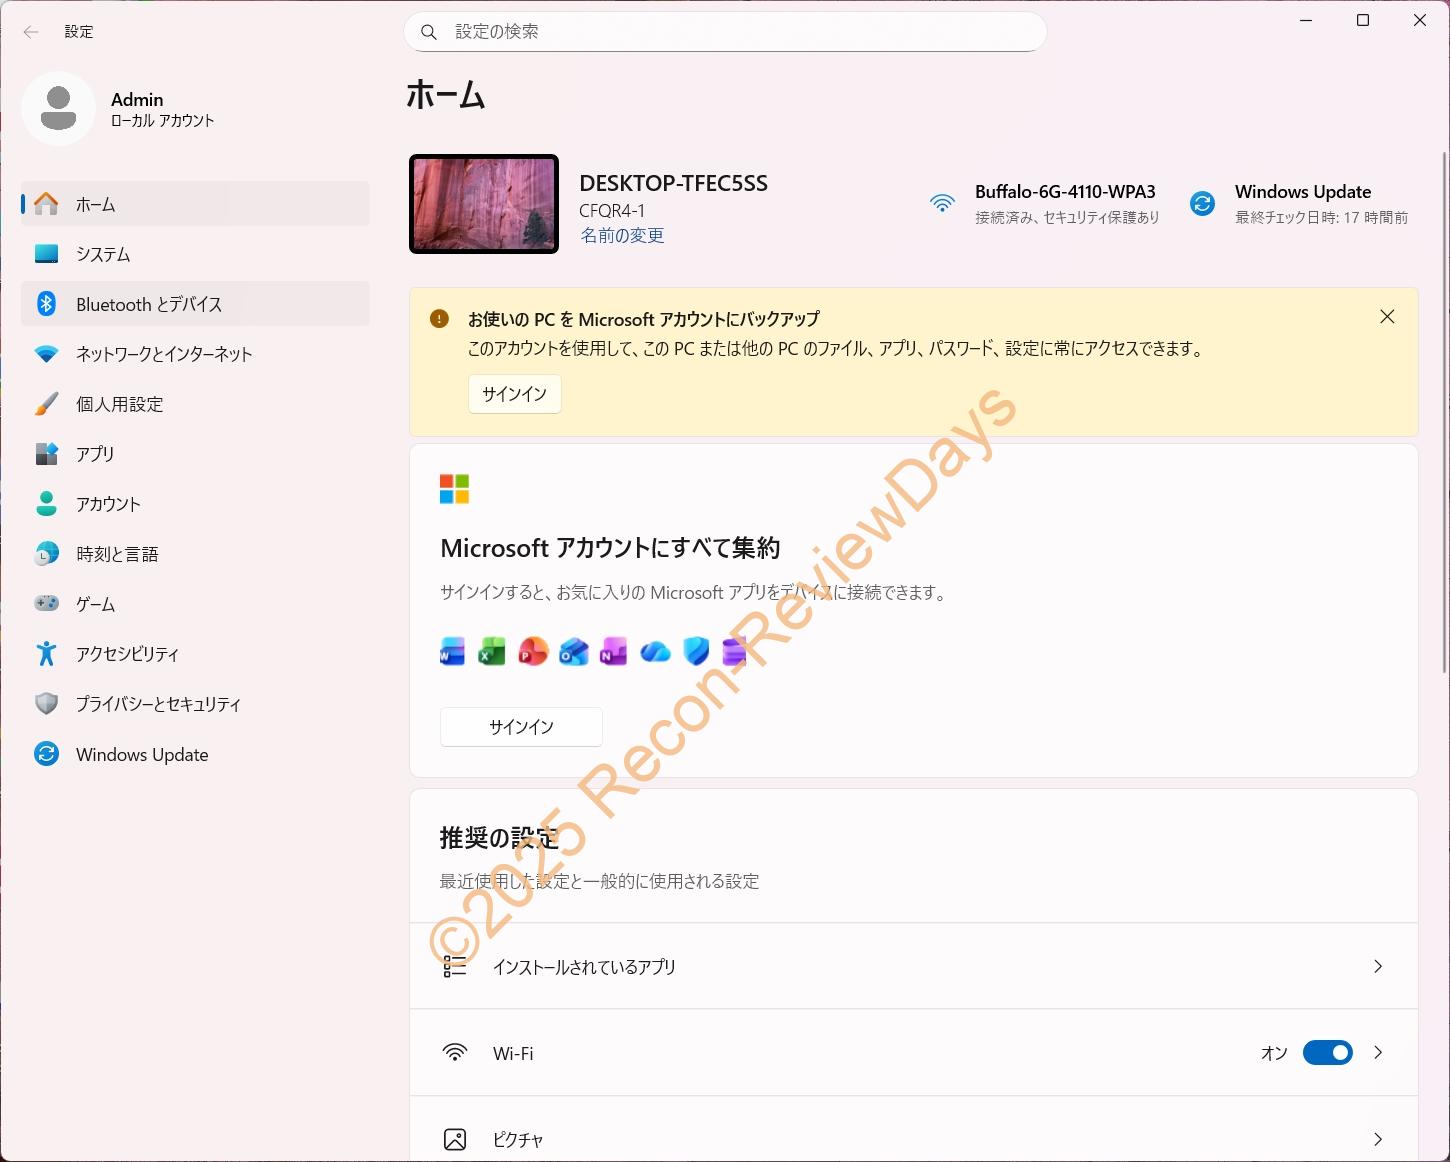The image size is (1450, 1162).
Task: Click the desktop wallpaper thumbnail
Action: tap(484, 204)
